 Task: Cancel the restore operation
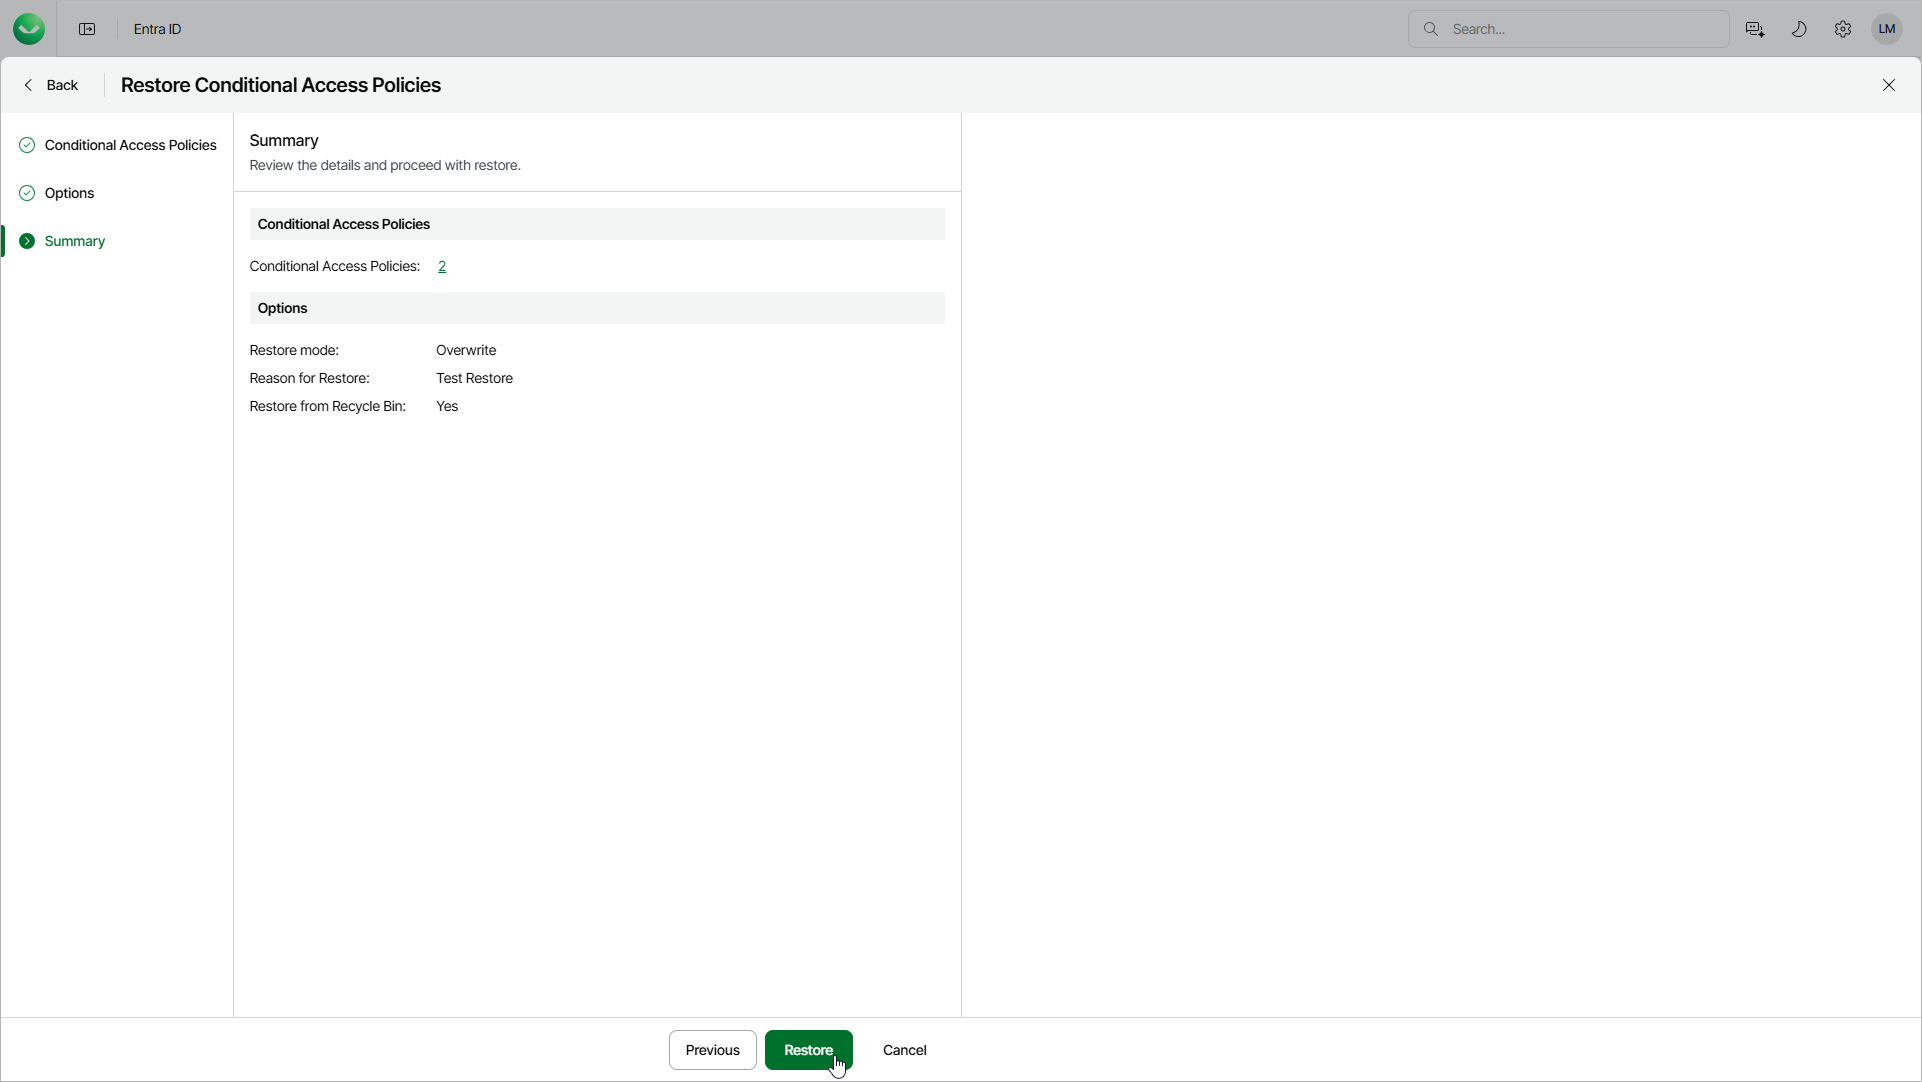coord(904,1050)
